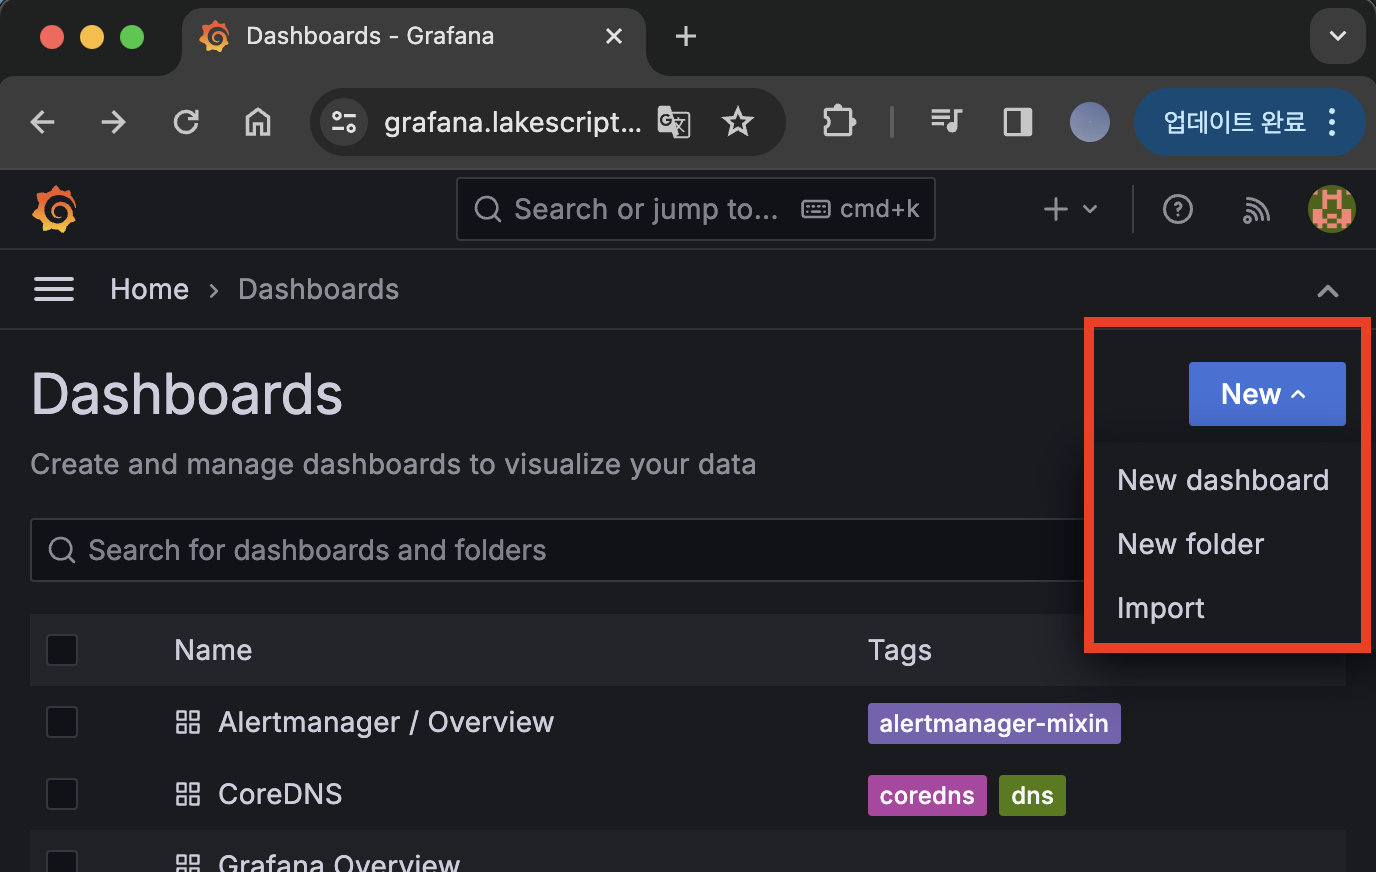Image resolution: width=1376 pixels, height=872 pixels.
Task: Filter by the alertmanager-mixin tag
Action: pos(994,723)
